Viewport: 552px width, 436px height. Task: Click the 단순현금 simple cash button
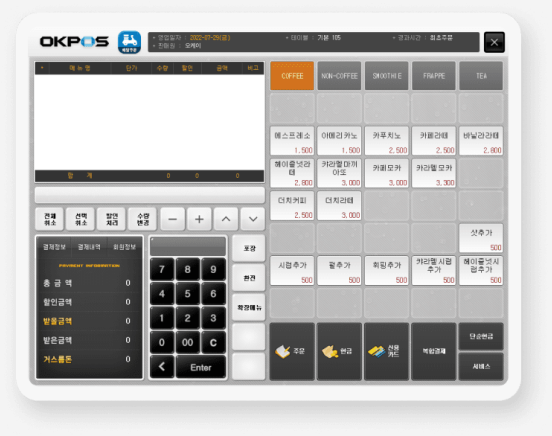[x=481, y=336]
